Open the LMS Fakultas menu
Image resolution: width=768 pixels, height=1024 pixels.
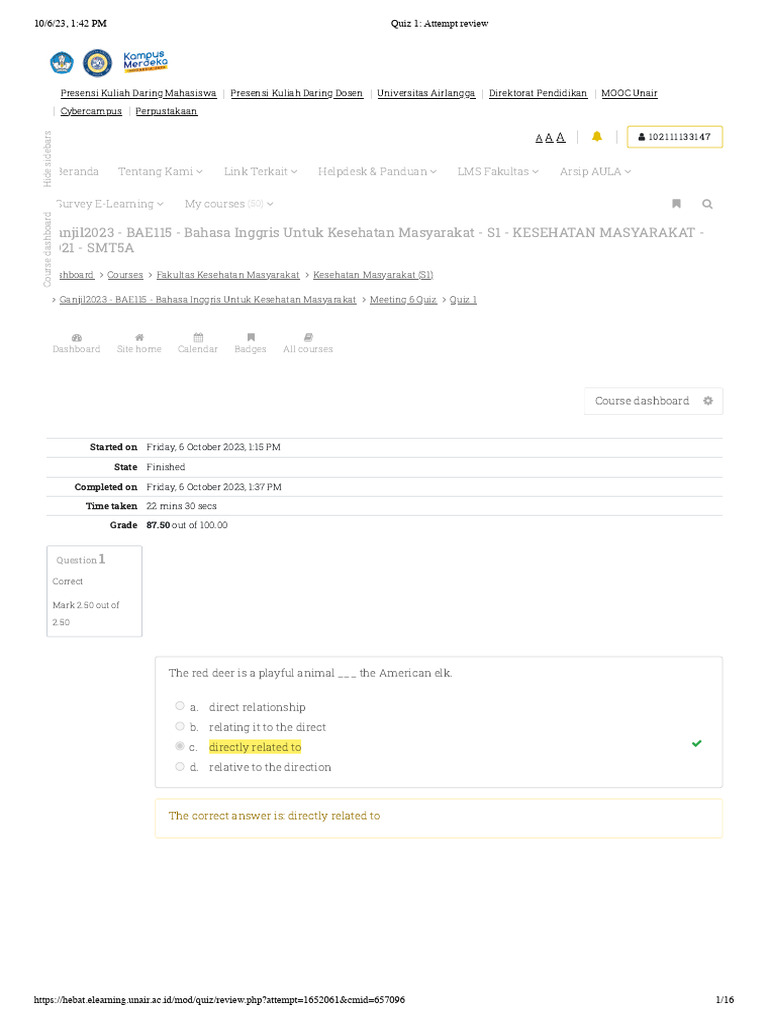pyautogui.click(x=498, y=172)
